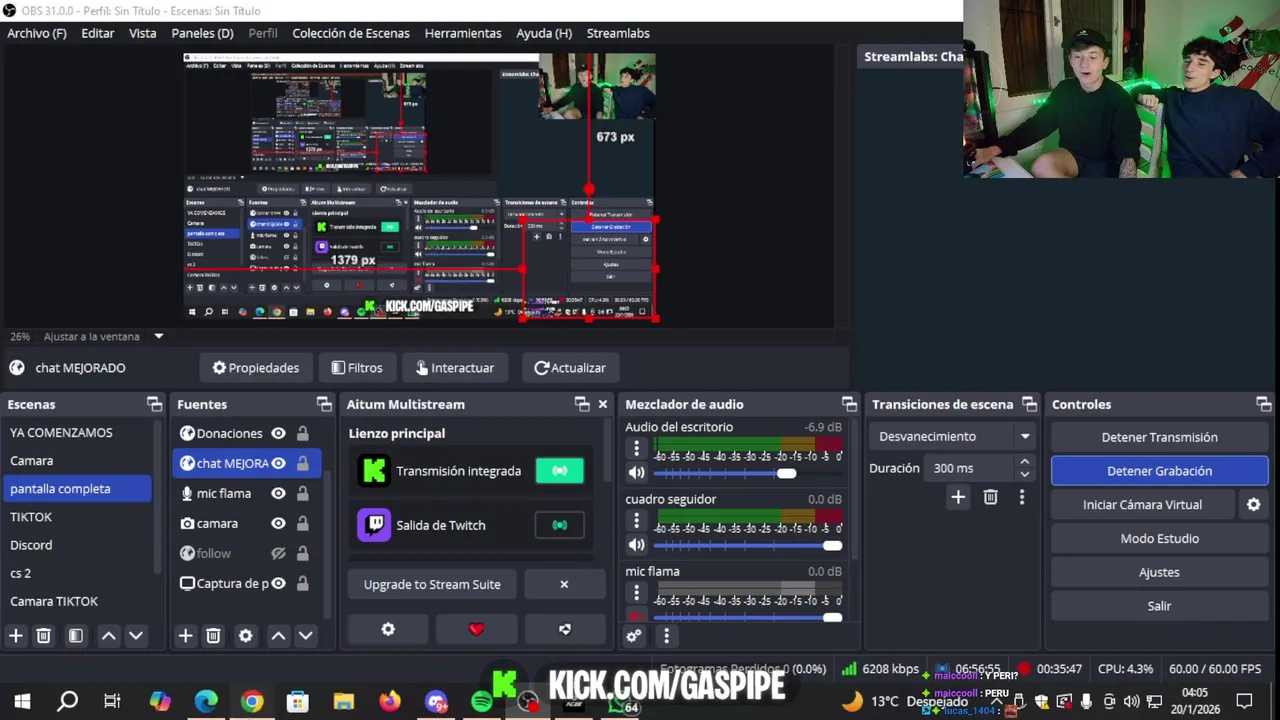Decrease transition duration stepper down
The height and width of the screenshot is (720, 1280).
pyautogui.click(x=1024, y=474)
